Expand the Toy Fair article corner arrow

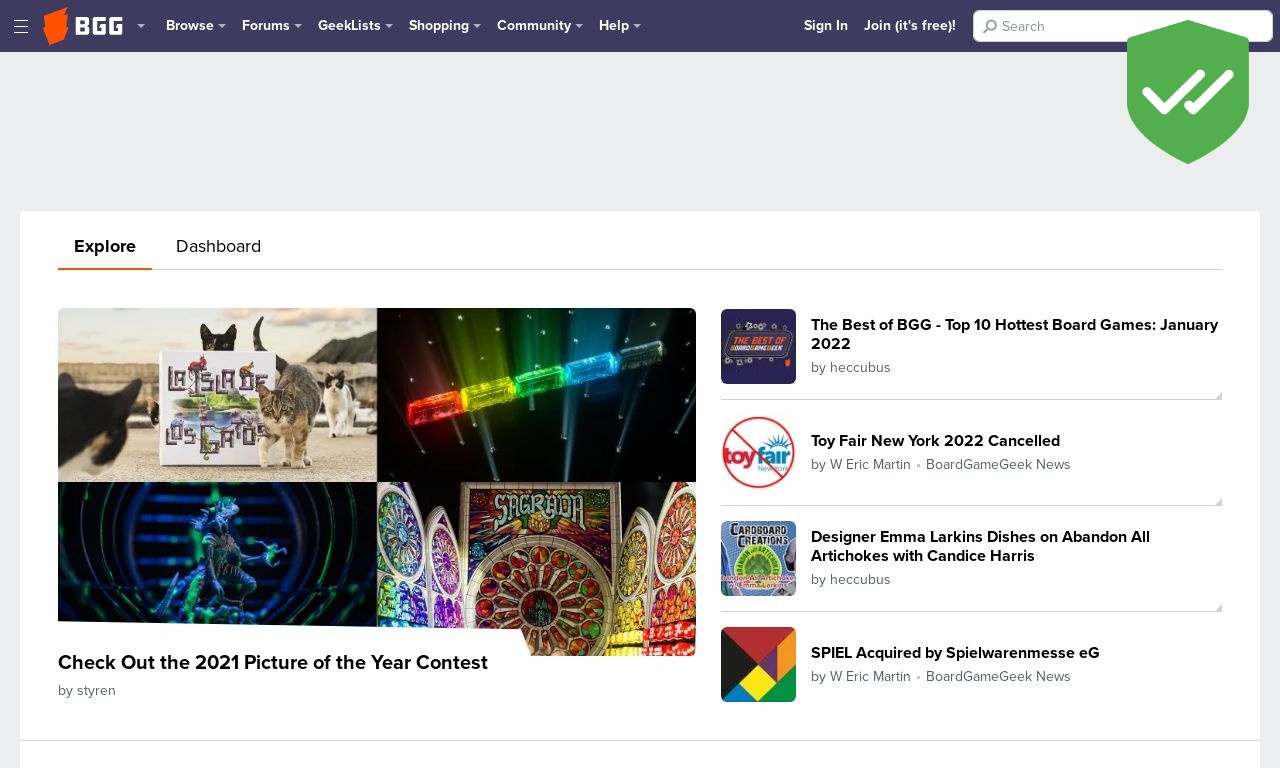1218,502
